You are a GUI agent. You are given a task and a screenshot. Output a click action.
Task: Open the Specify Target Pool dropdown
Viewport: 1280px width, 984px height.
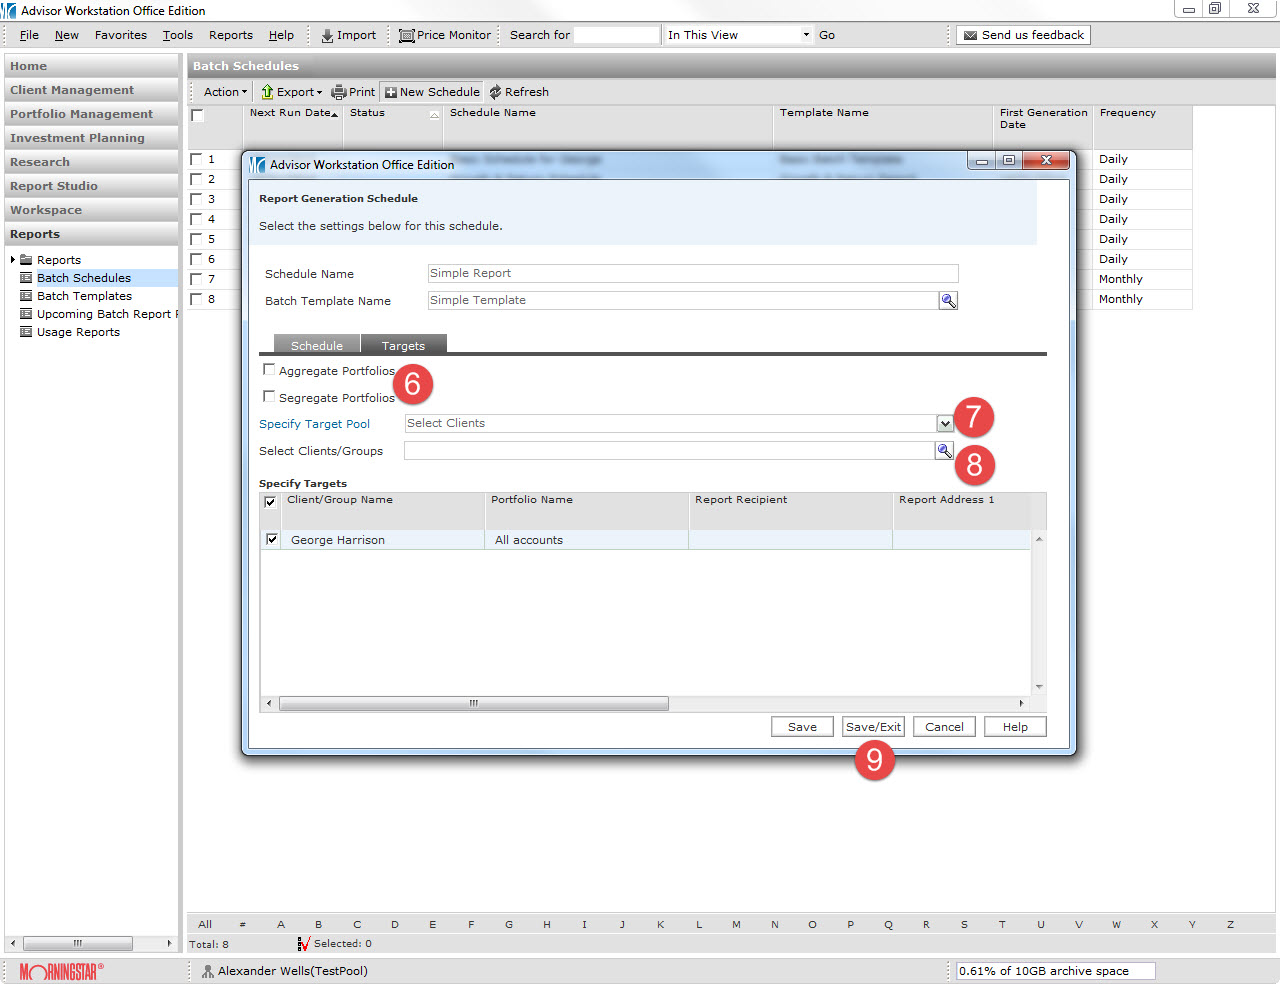point(945,424)
